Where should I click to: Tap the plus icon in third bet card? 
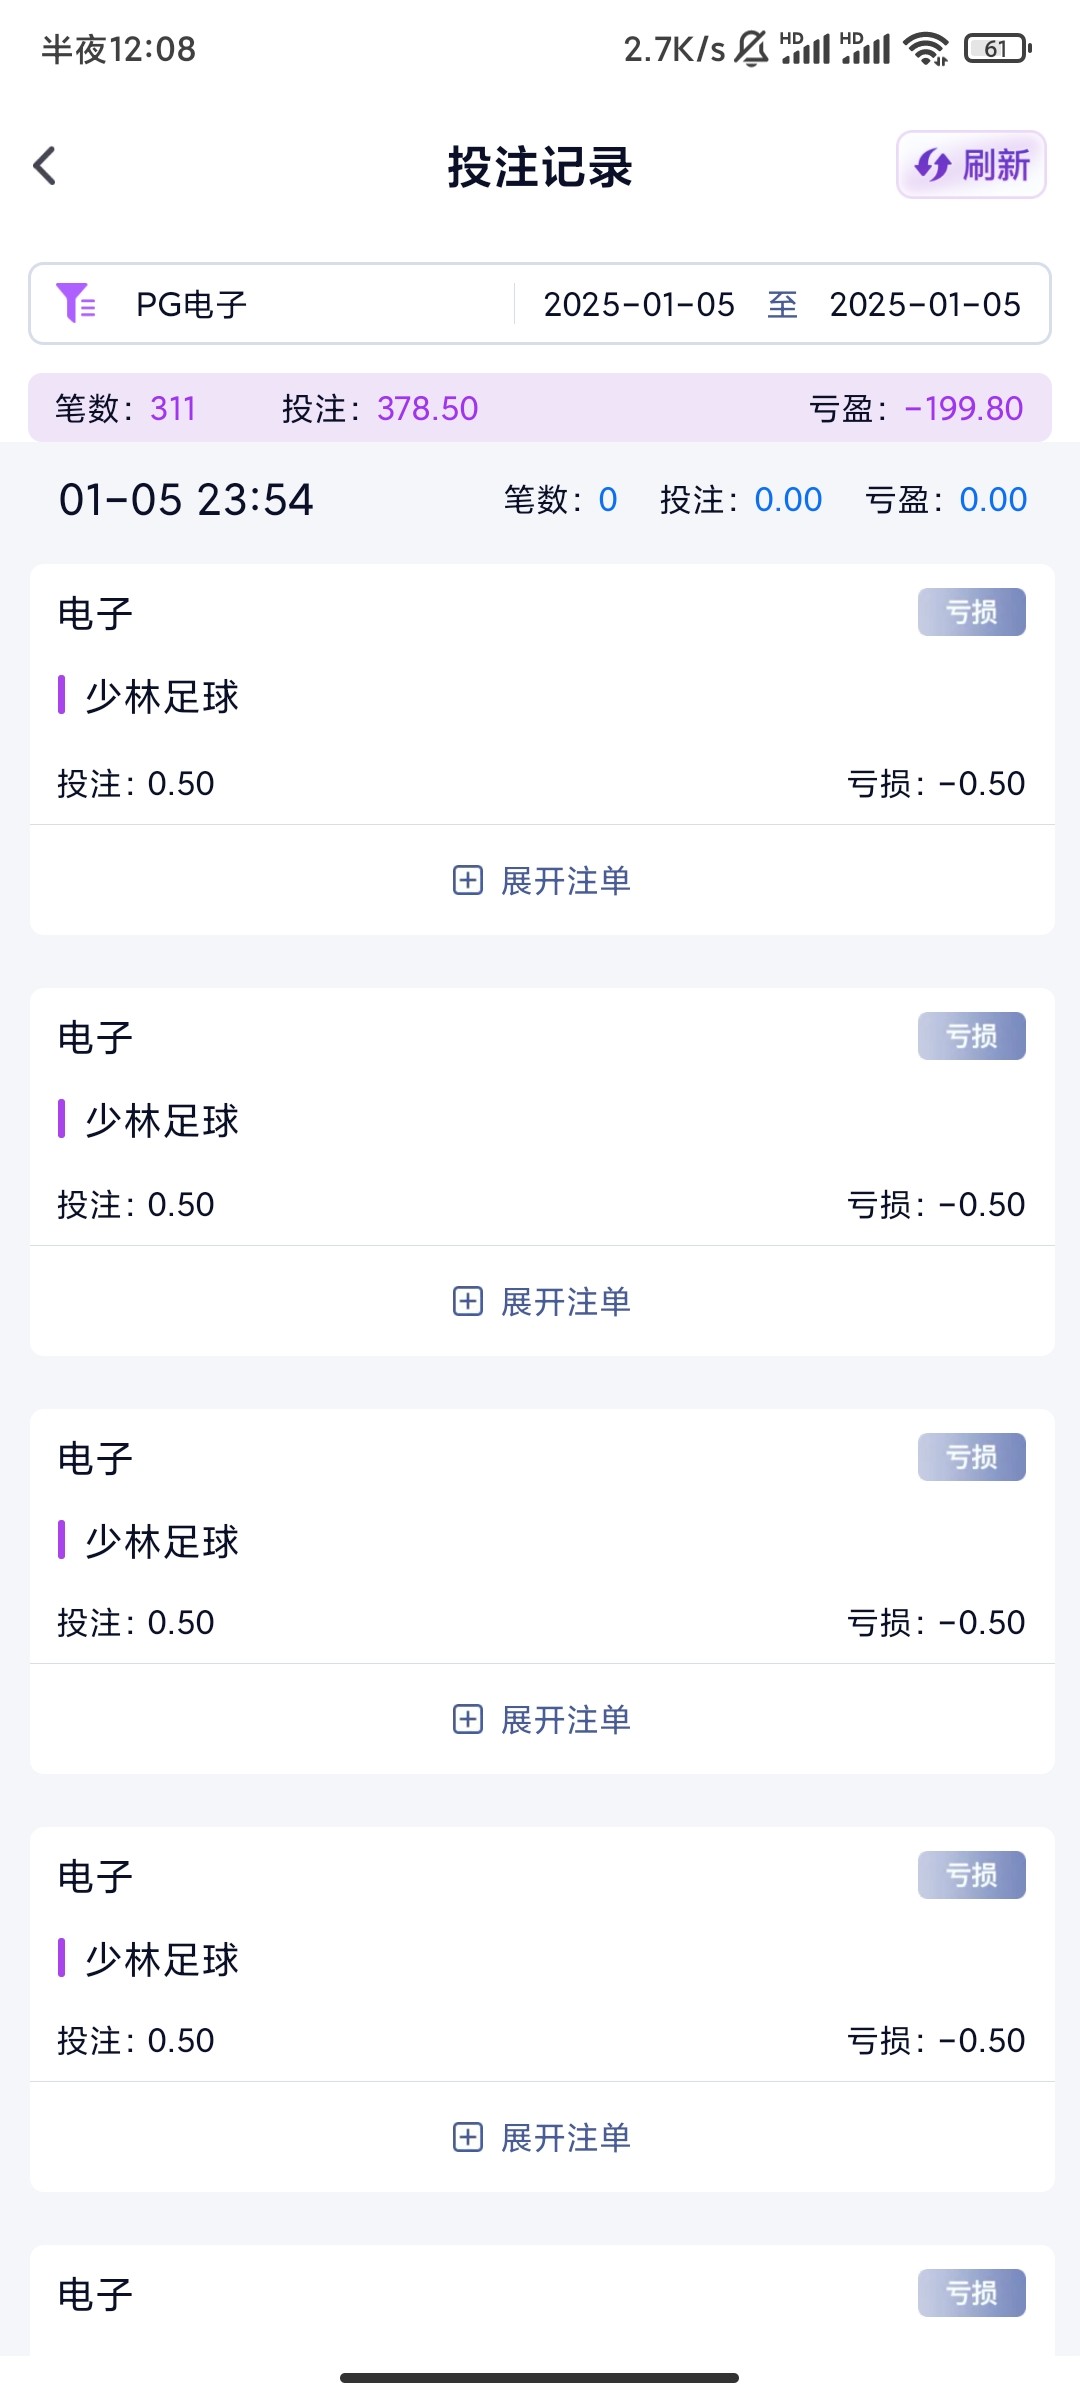[x=468, y=1719]
